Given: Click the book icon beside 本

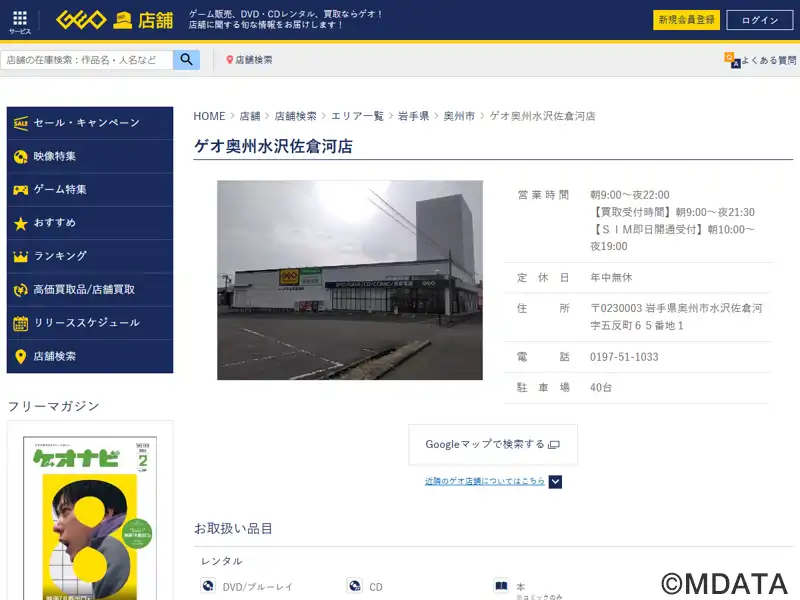Looking at the screenshot, I should click(x=502, y=585).
